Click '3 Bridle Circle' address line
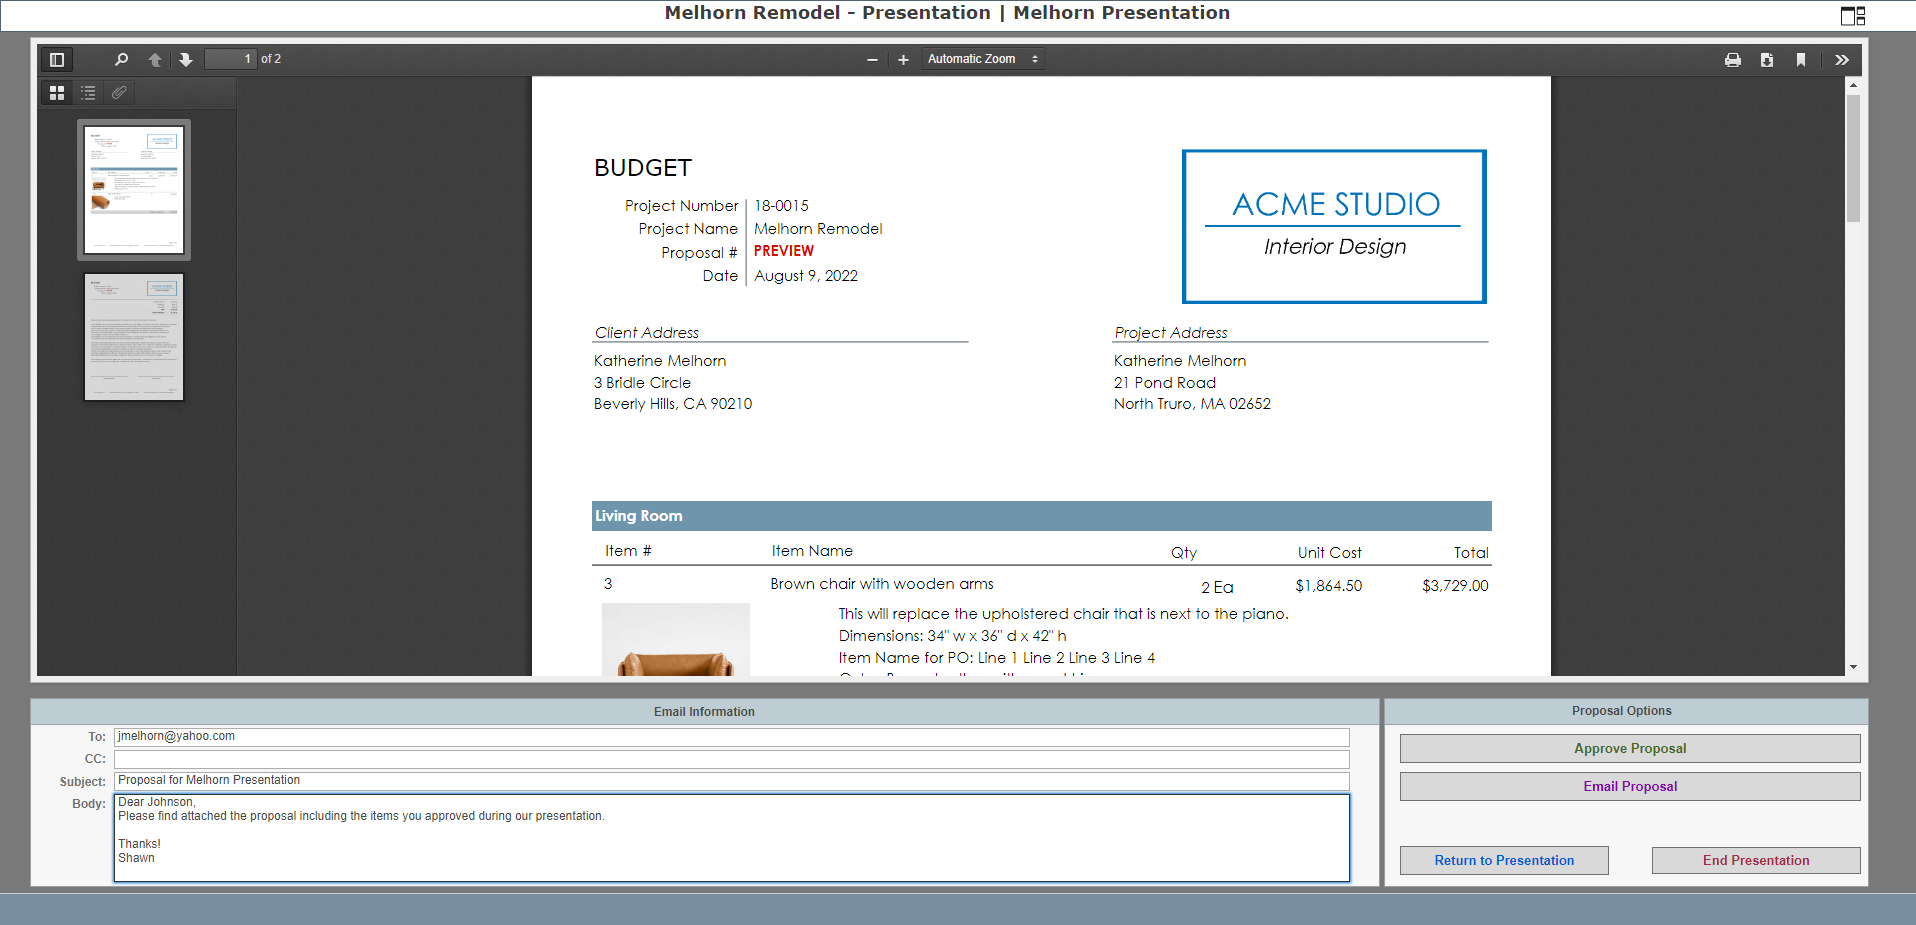Image resolution: width=1916 pixels, height=925 pixels. [642, 383]
